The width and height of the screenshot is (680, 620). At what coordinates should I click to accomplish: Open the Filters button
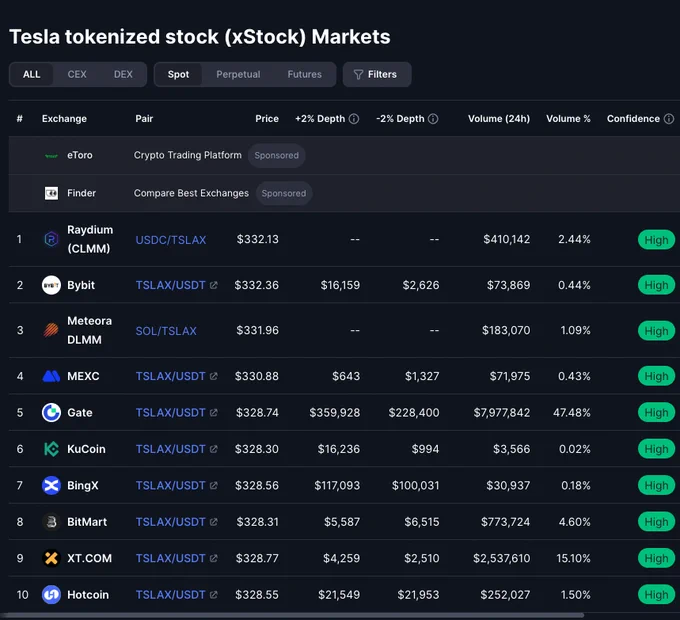point(377,75)
